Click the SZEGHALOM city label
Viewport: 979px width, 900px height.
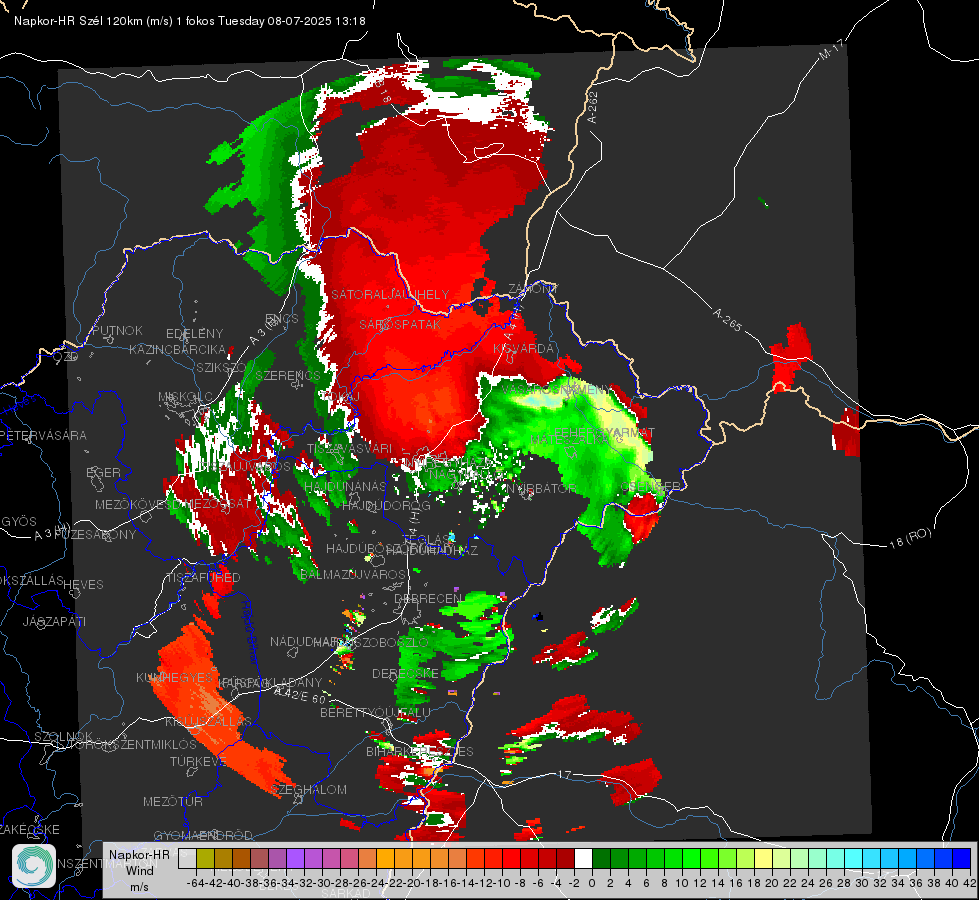tap(309, 789)
